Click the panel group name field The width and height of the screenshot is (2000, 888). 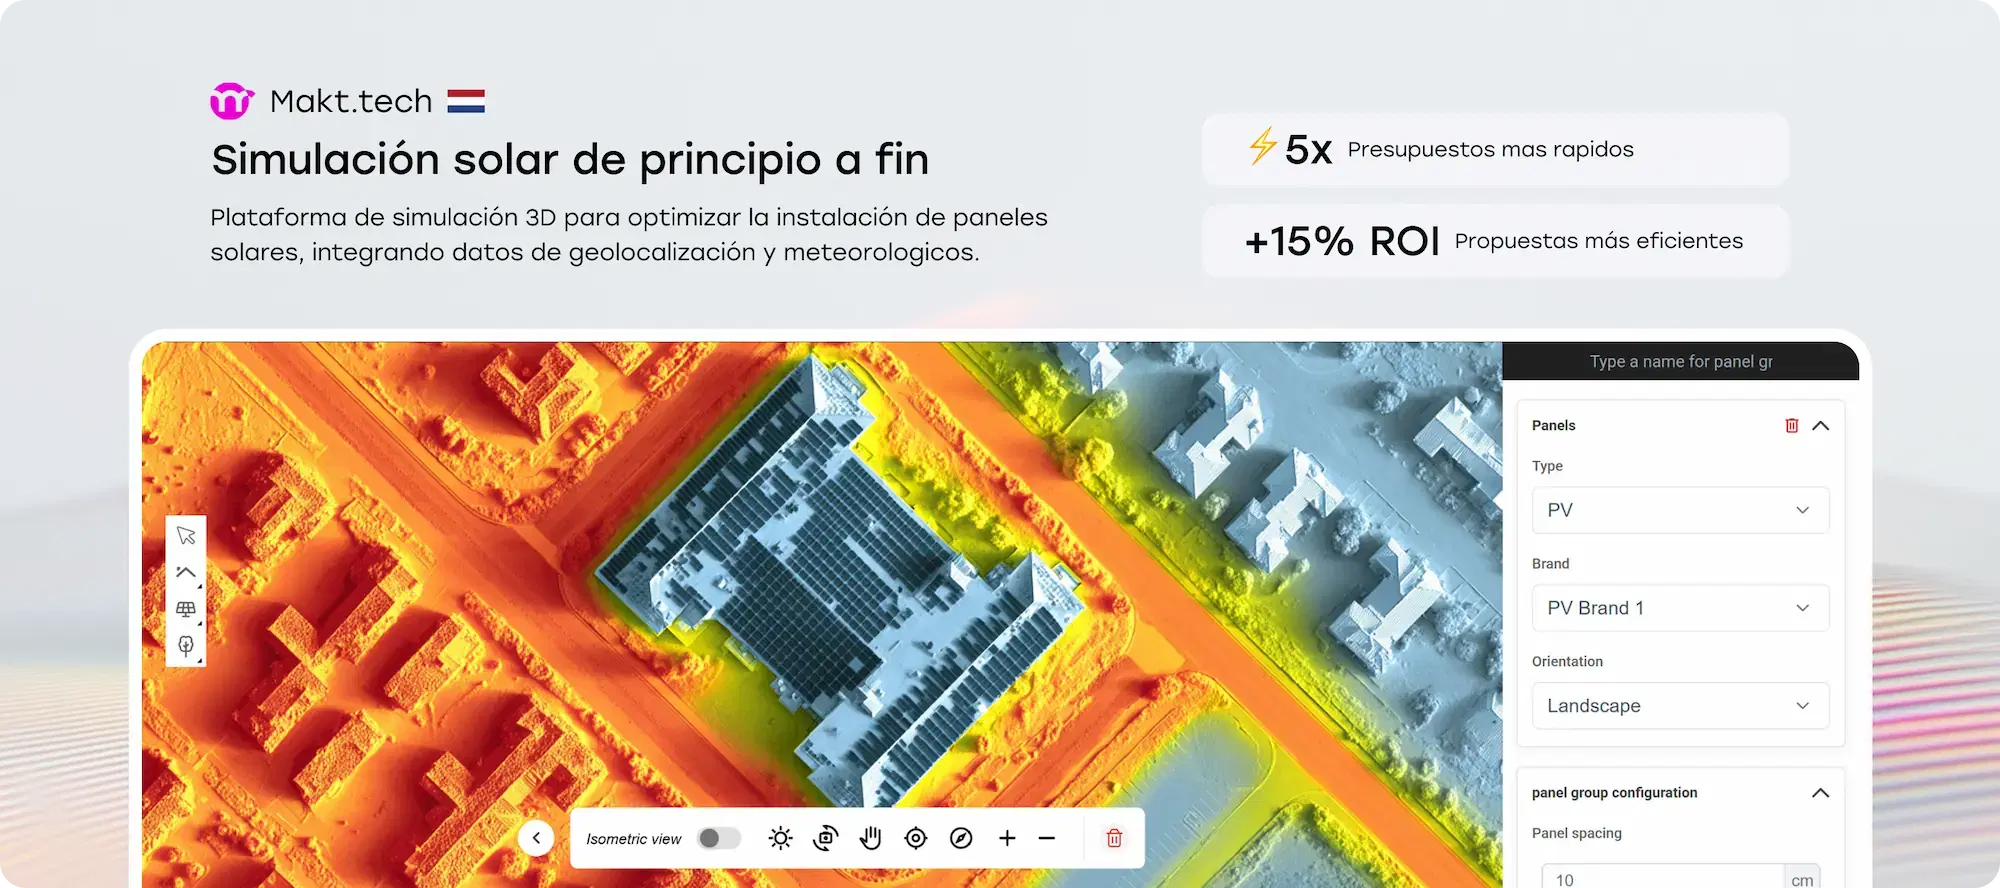pyautogui.click(x=1680, y=362)
